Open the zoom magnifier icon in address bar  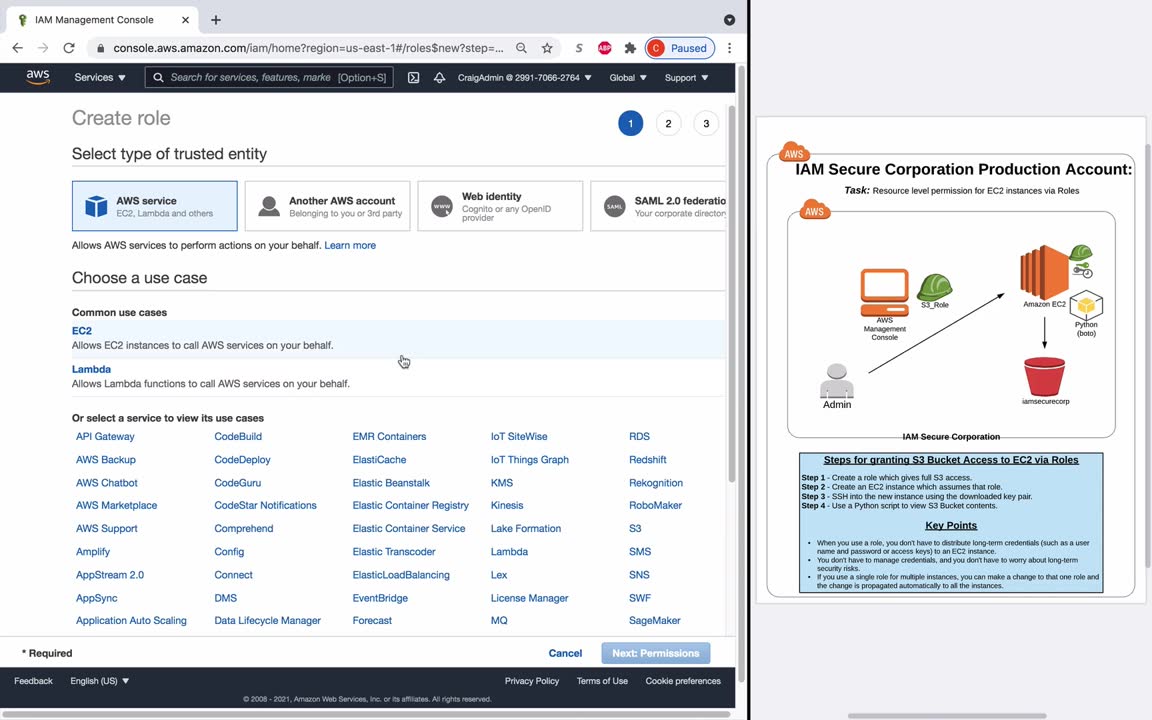point(521,48)
